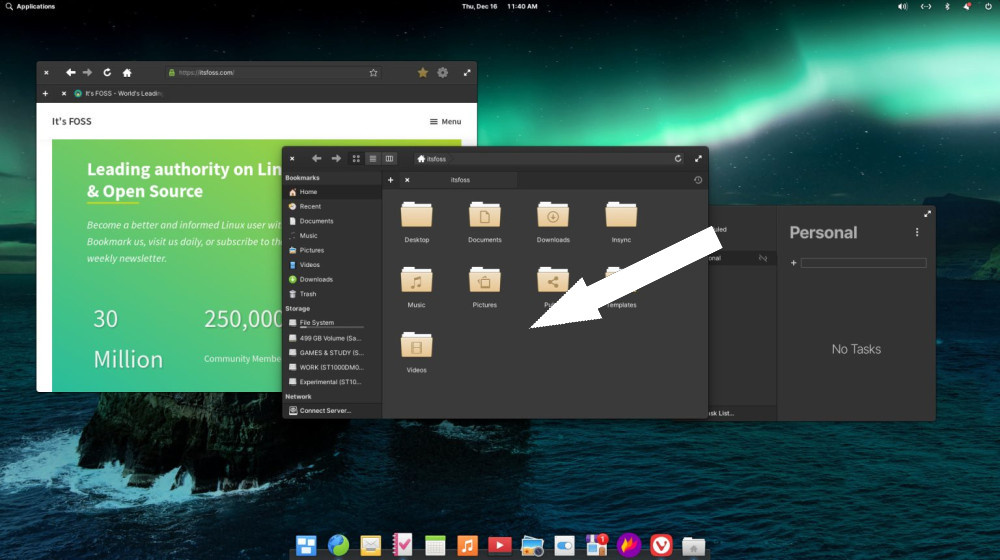Image resolution: width=1000 pixels, height=560 pixels.
Task: Collapse the Bookmarks section header
Action: click(302, 178)
